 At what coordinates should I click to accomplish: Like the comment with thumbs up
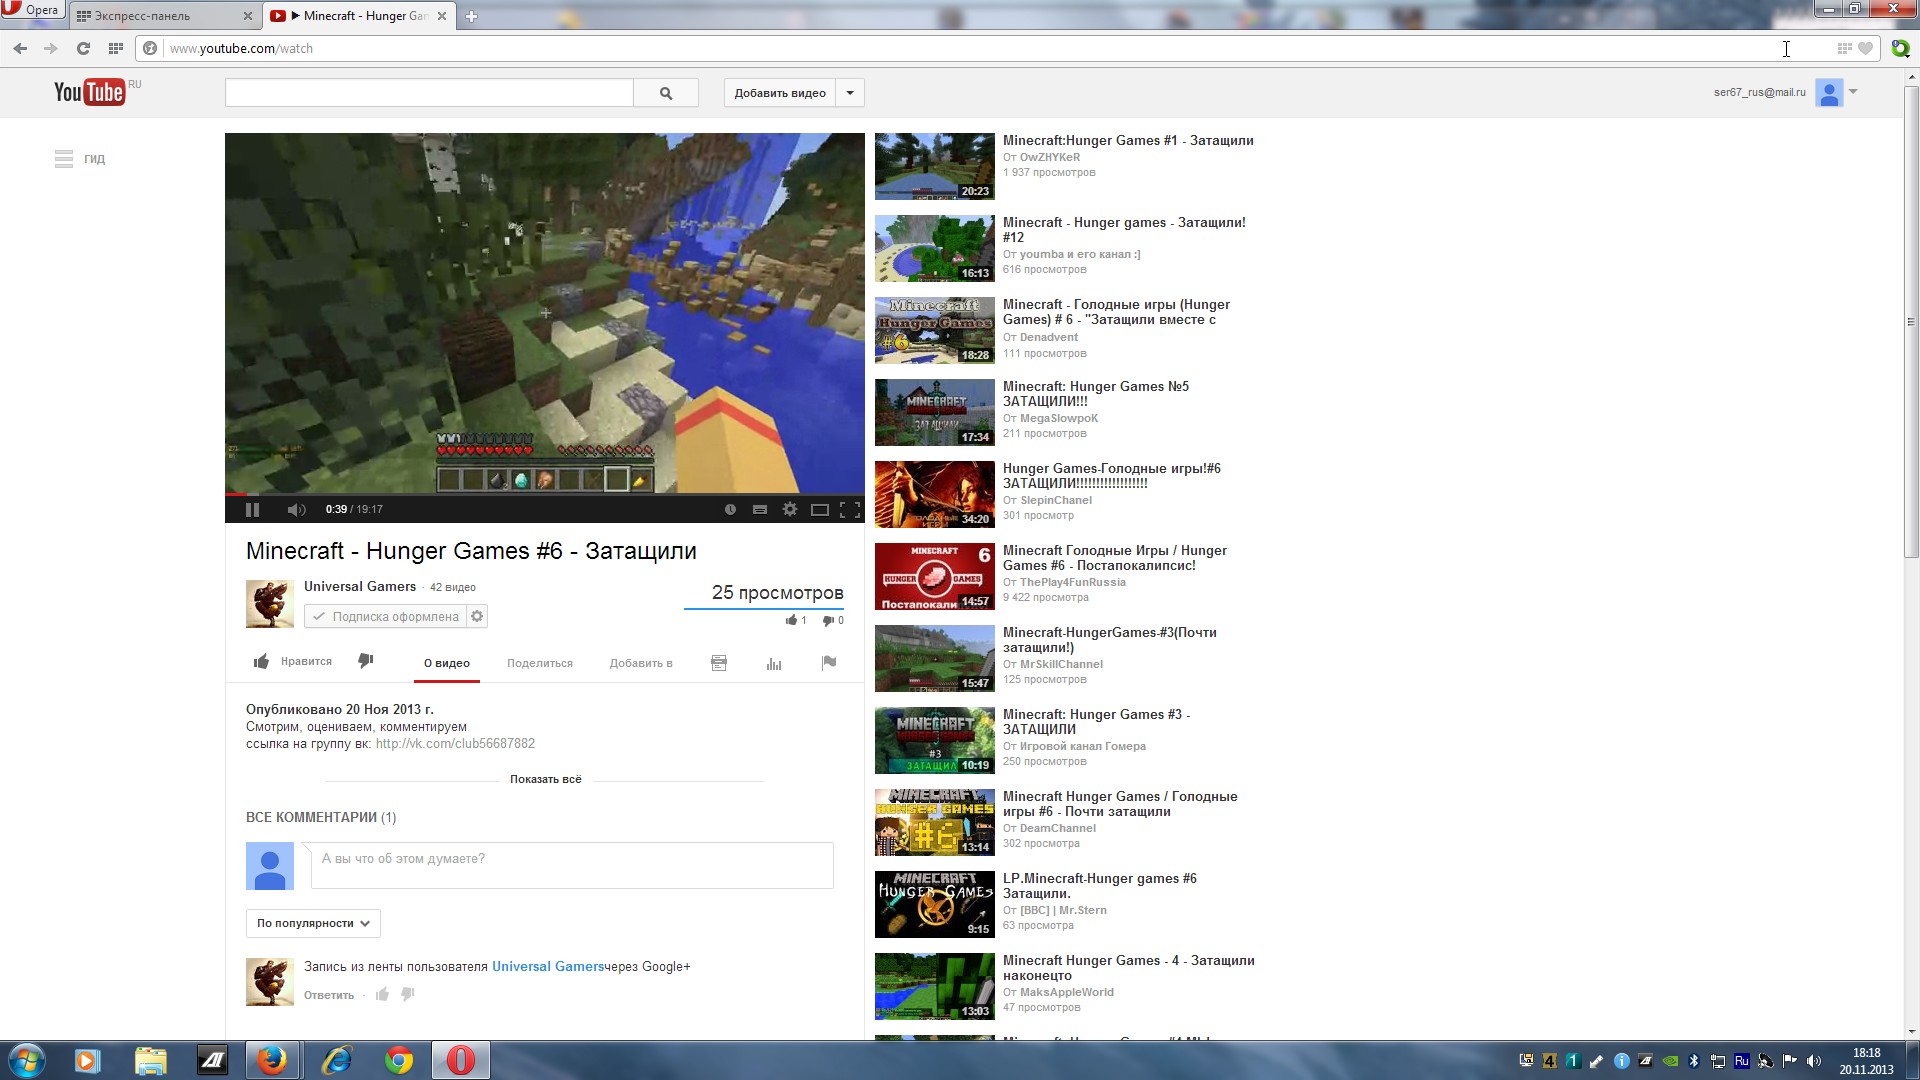382,994
